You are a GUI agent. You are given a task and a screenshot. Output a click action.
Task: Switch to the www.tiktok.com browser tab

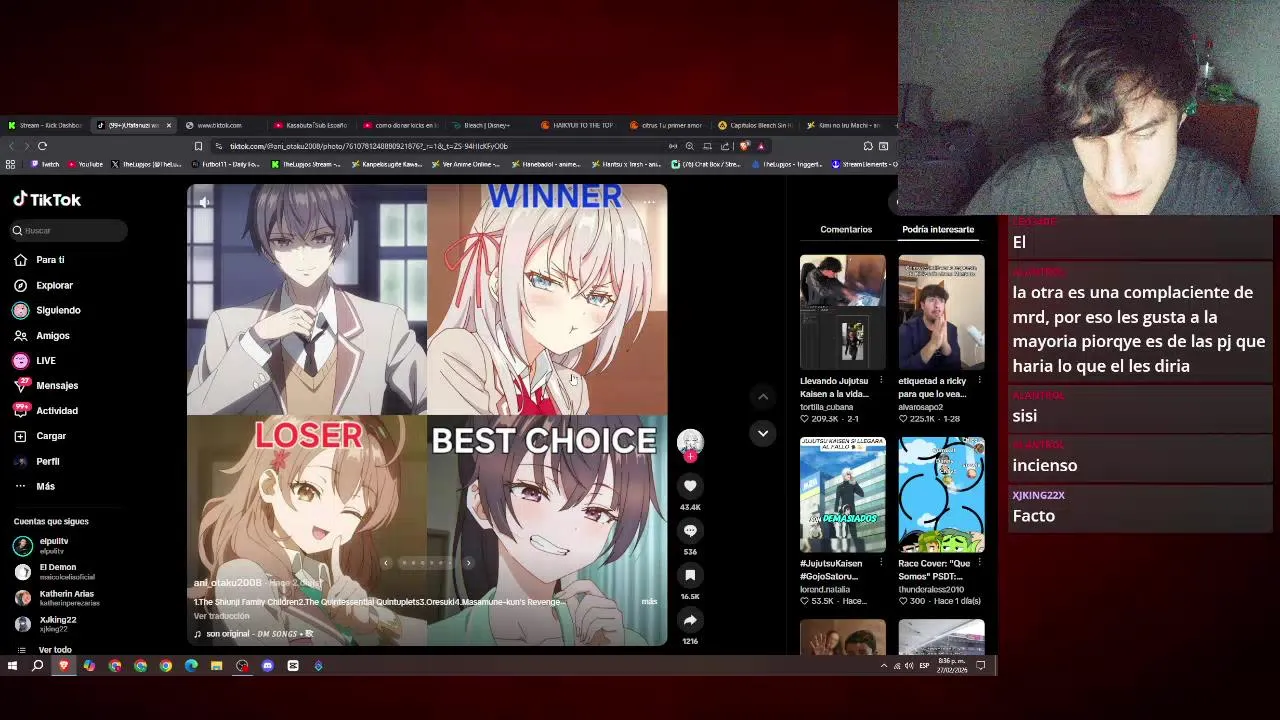[x=219, y=125]
